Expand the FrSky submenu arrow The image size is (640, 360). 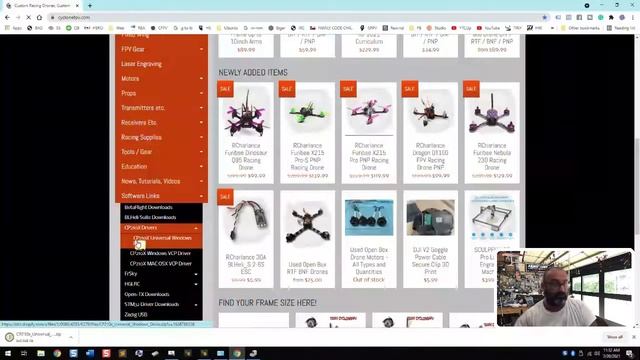click(x=196, y=274)
